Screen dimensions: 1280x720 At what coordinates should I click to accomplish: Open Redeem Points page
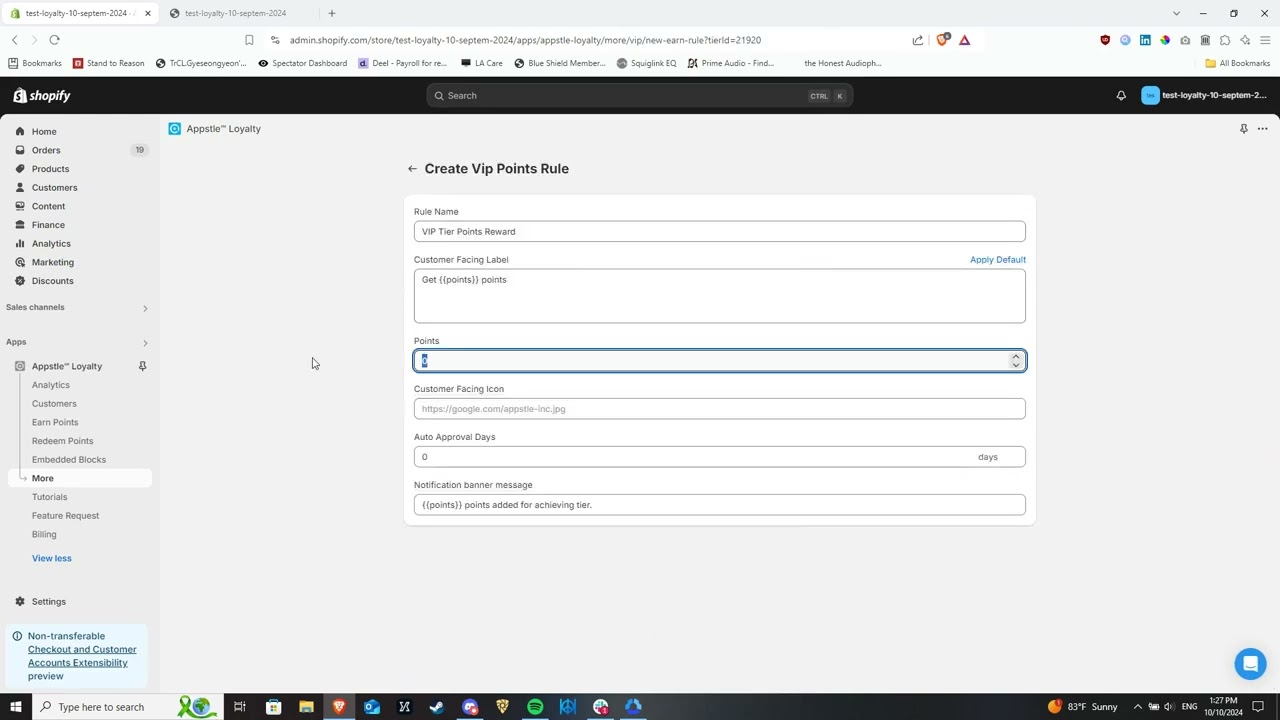pos(62,441)
